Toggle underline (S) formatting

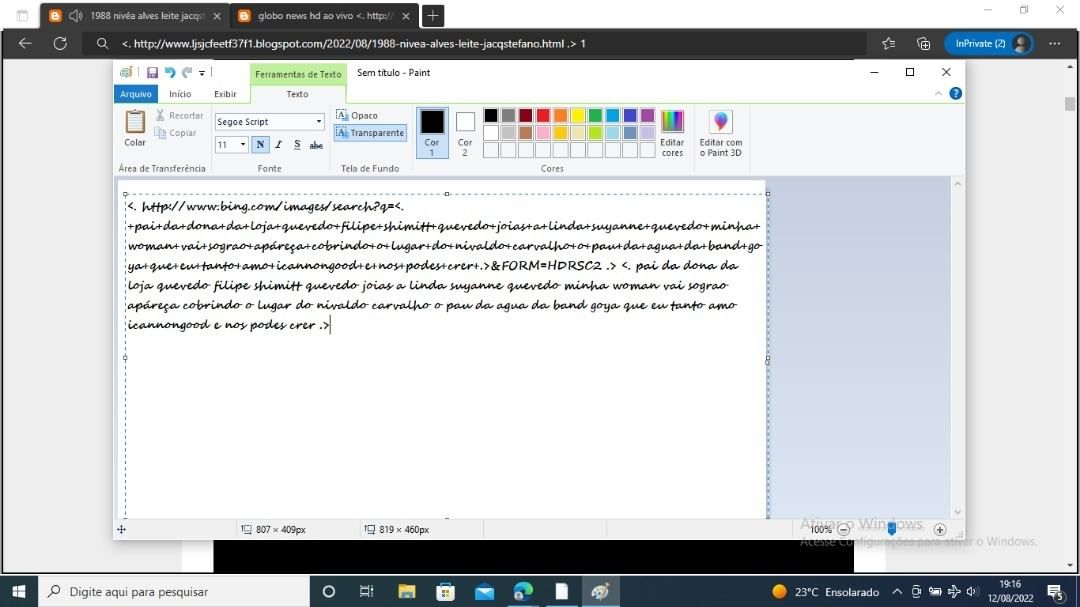[x=297, y=145]
